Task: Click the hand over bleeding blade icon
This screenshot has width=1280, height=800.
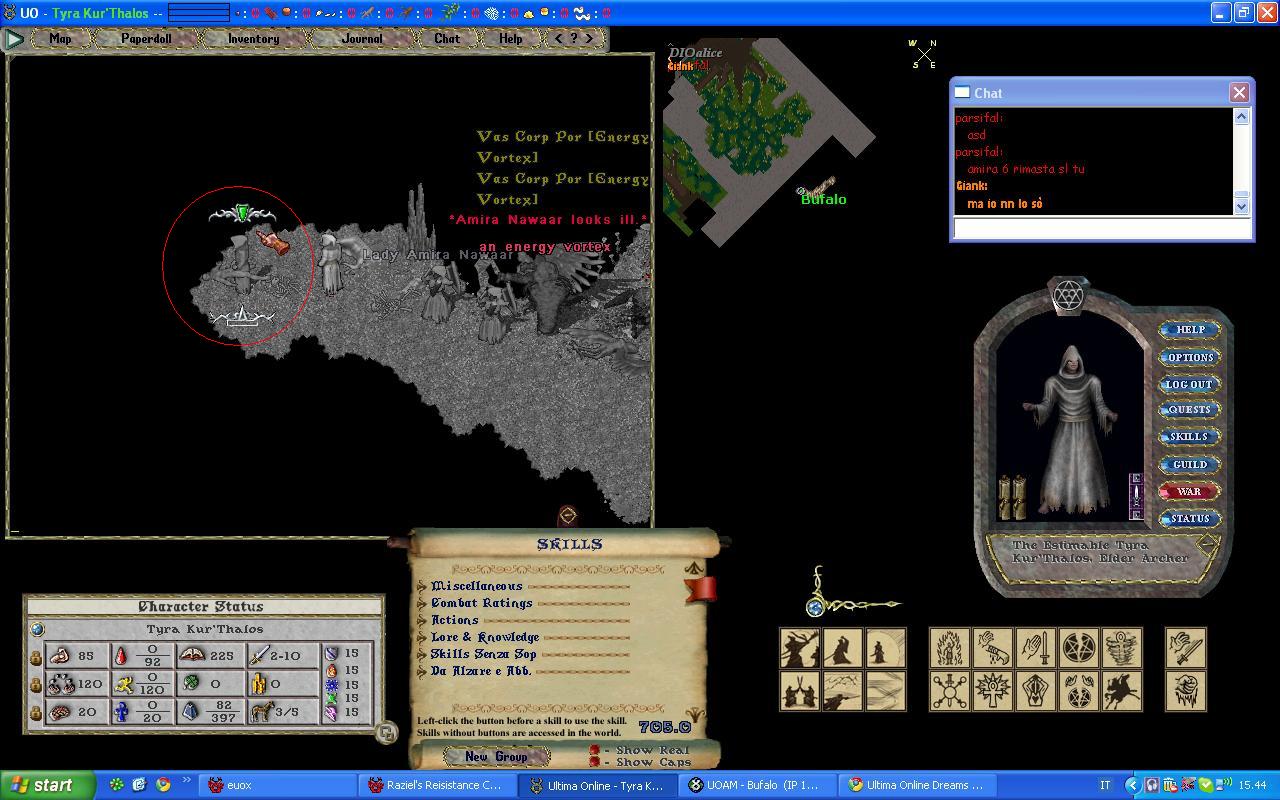Action: click(992, 648)
